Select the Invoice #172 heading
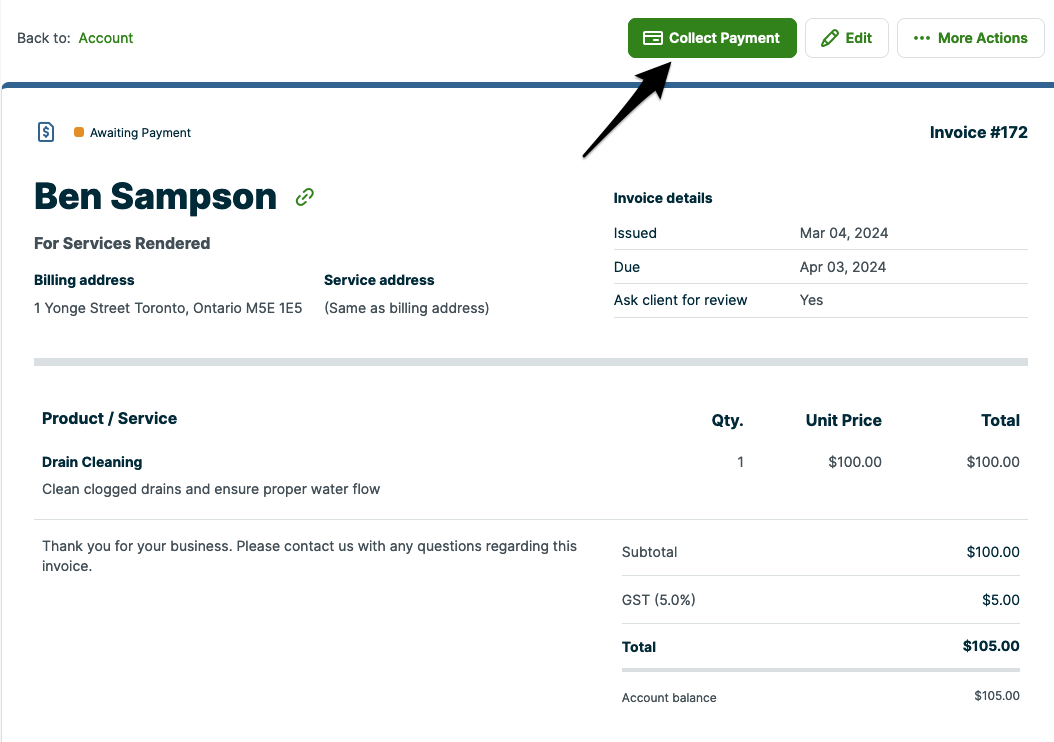Screen dimensions: 1054x742 pos(978,132)
